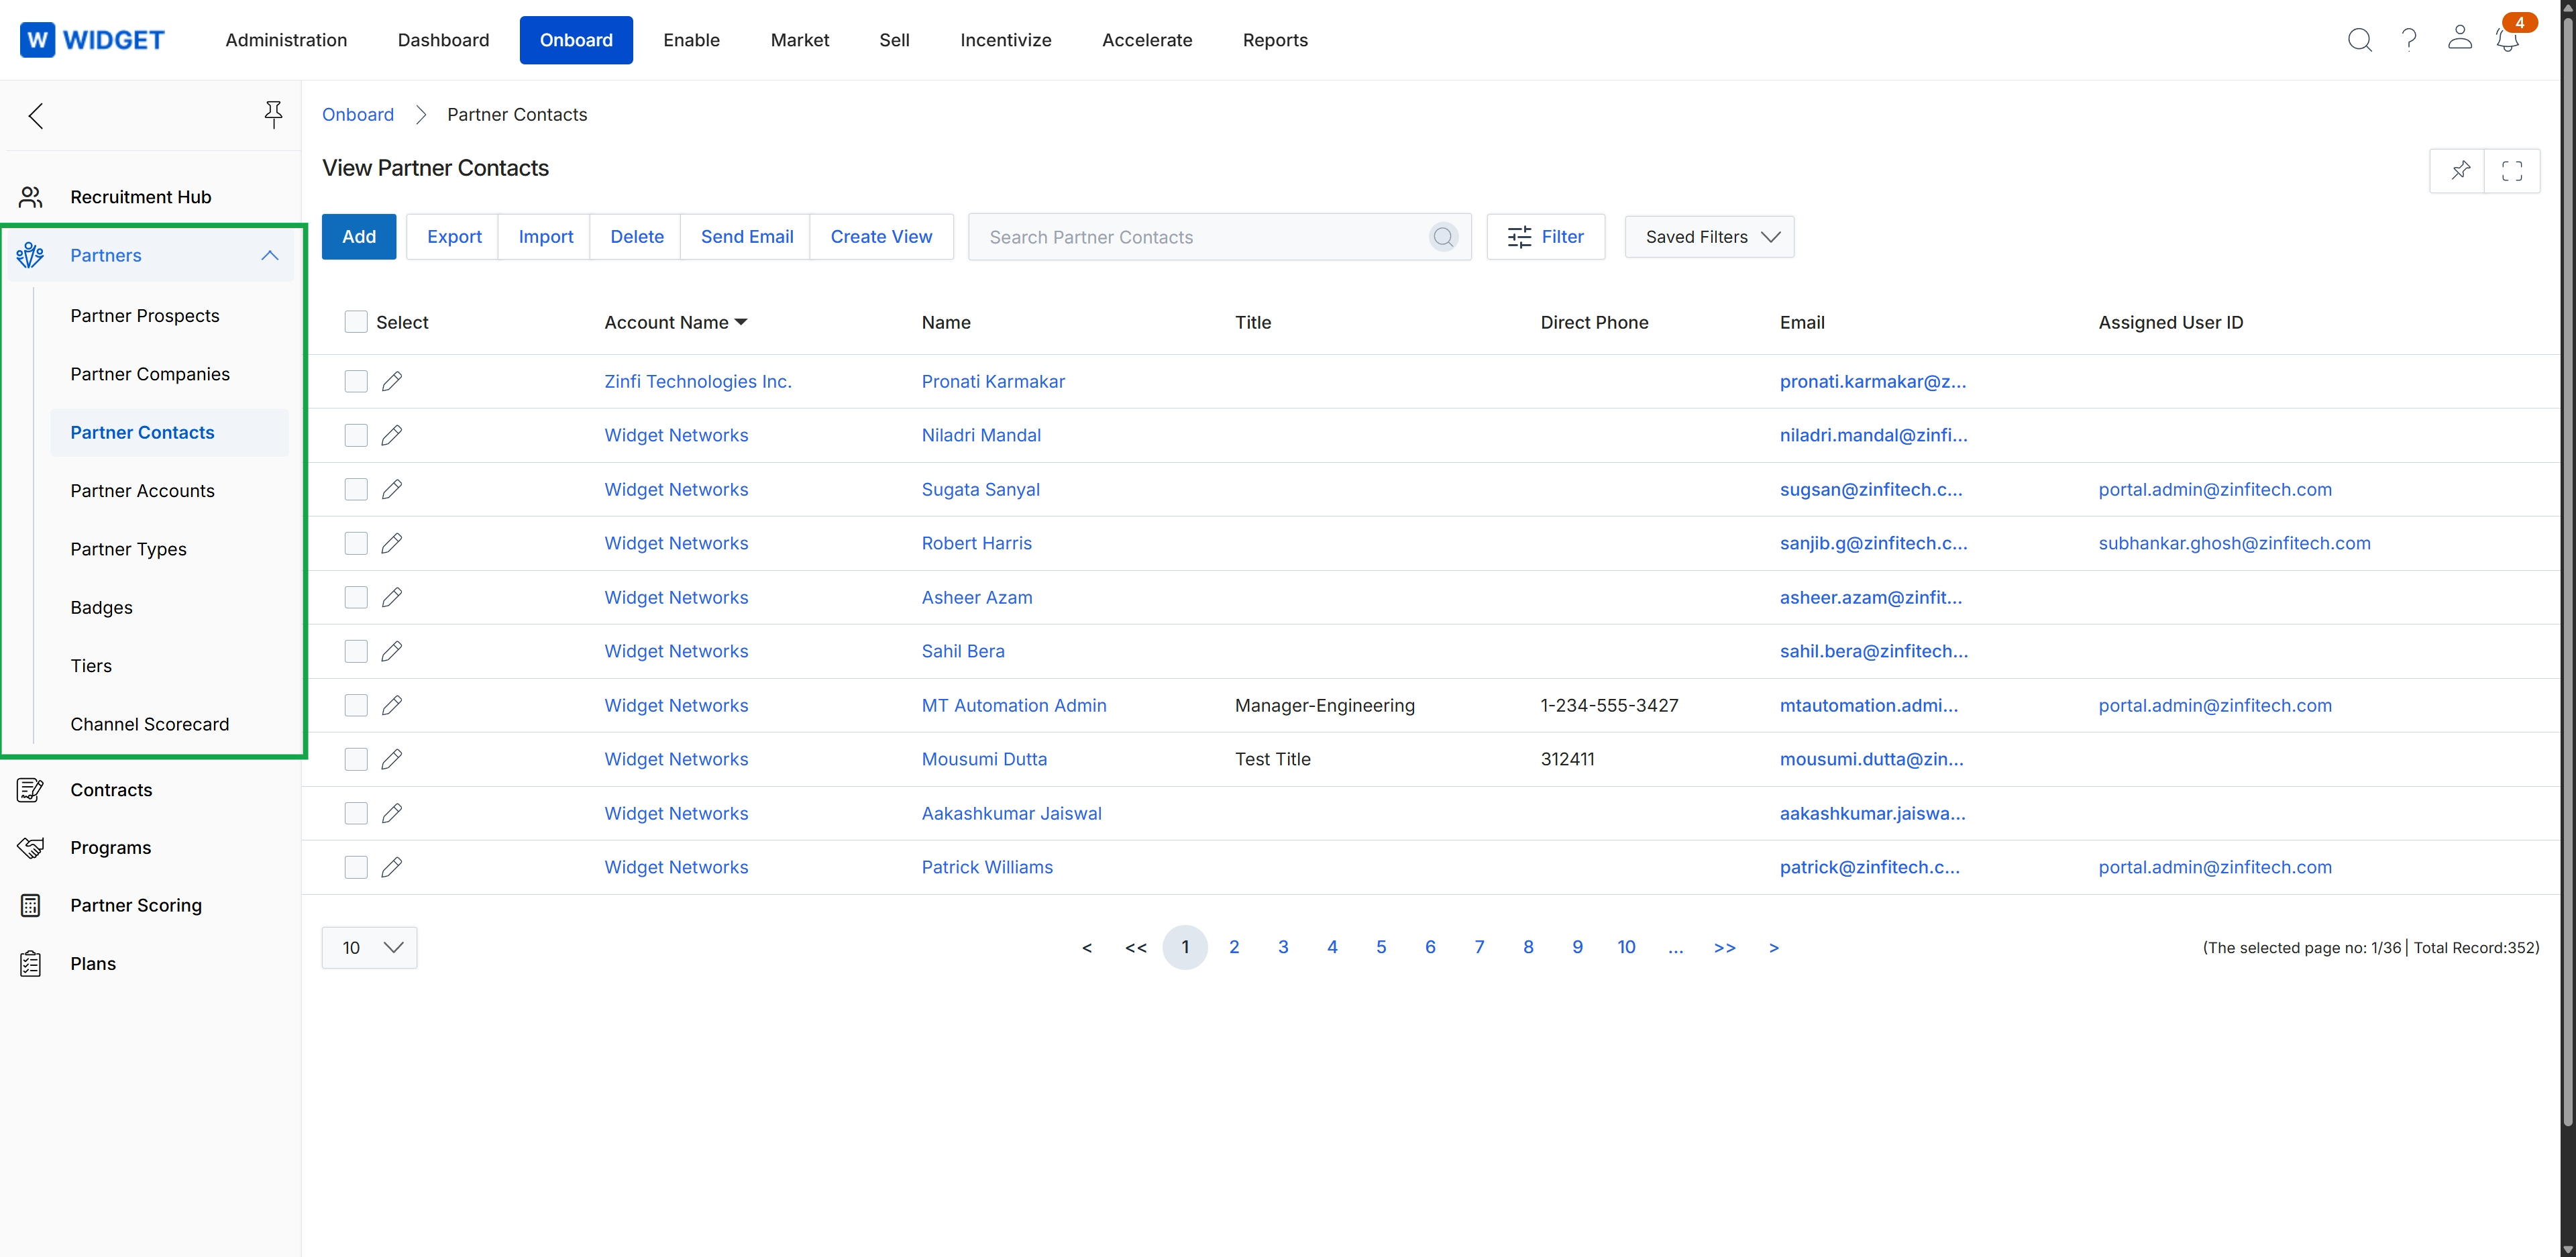The image size is (2576, 1257).
Task: Open the page size 10 dropdown
Action: 369,948
